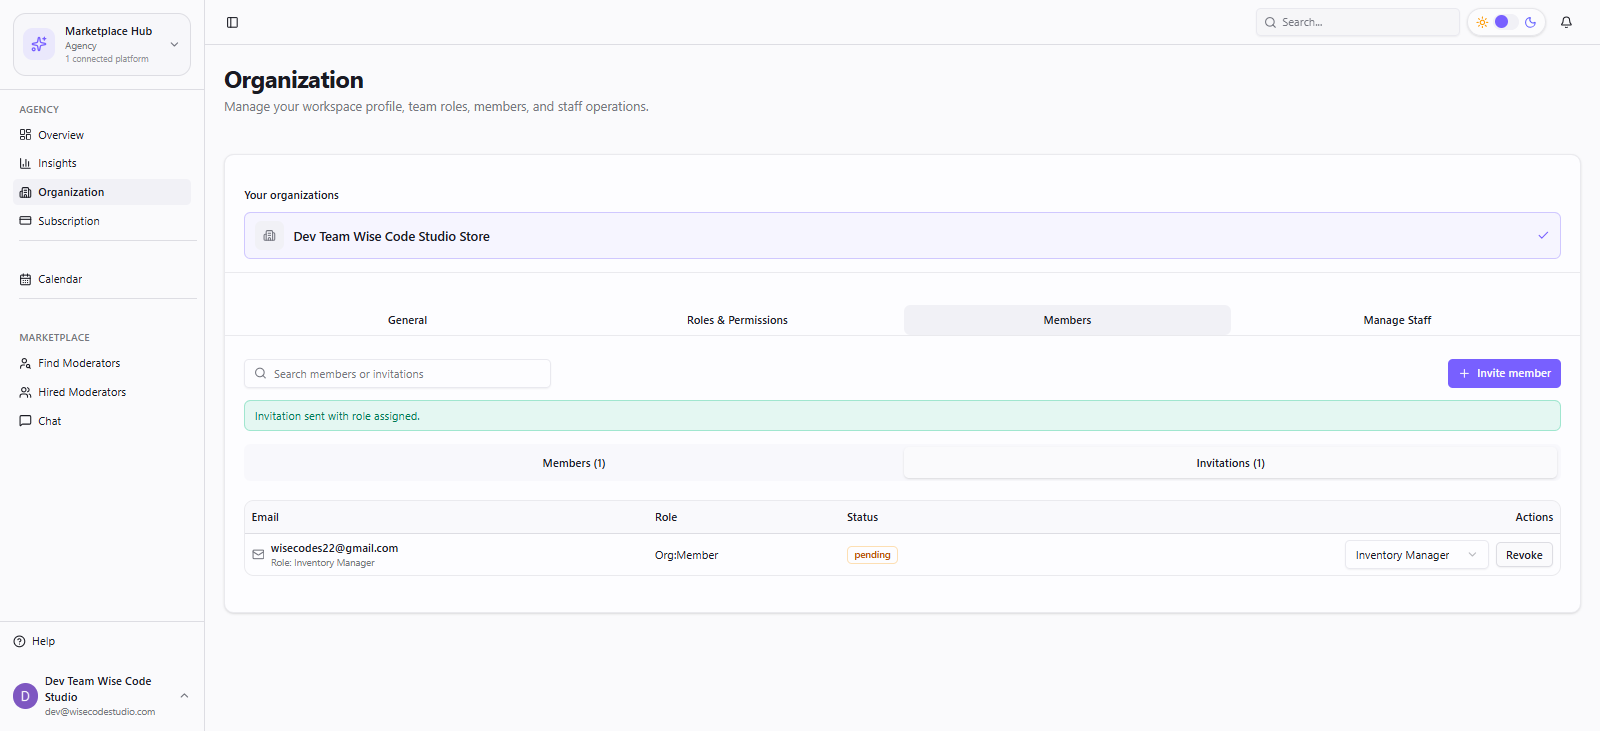Click the Overview grid icon
1600x731 pixels.
click(25, 135)
